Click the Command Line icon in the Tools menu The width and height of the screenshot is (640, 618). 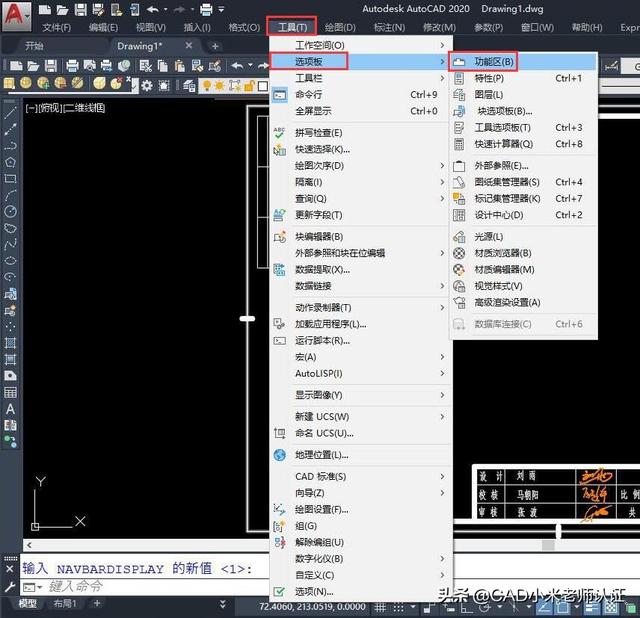[280, 95]
